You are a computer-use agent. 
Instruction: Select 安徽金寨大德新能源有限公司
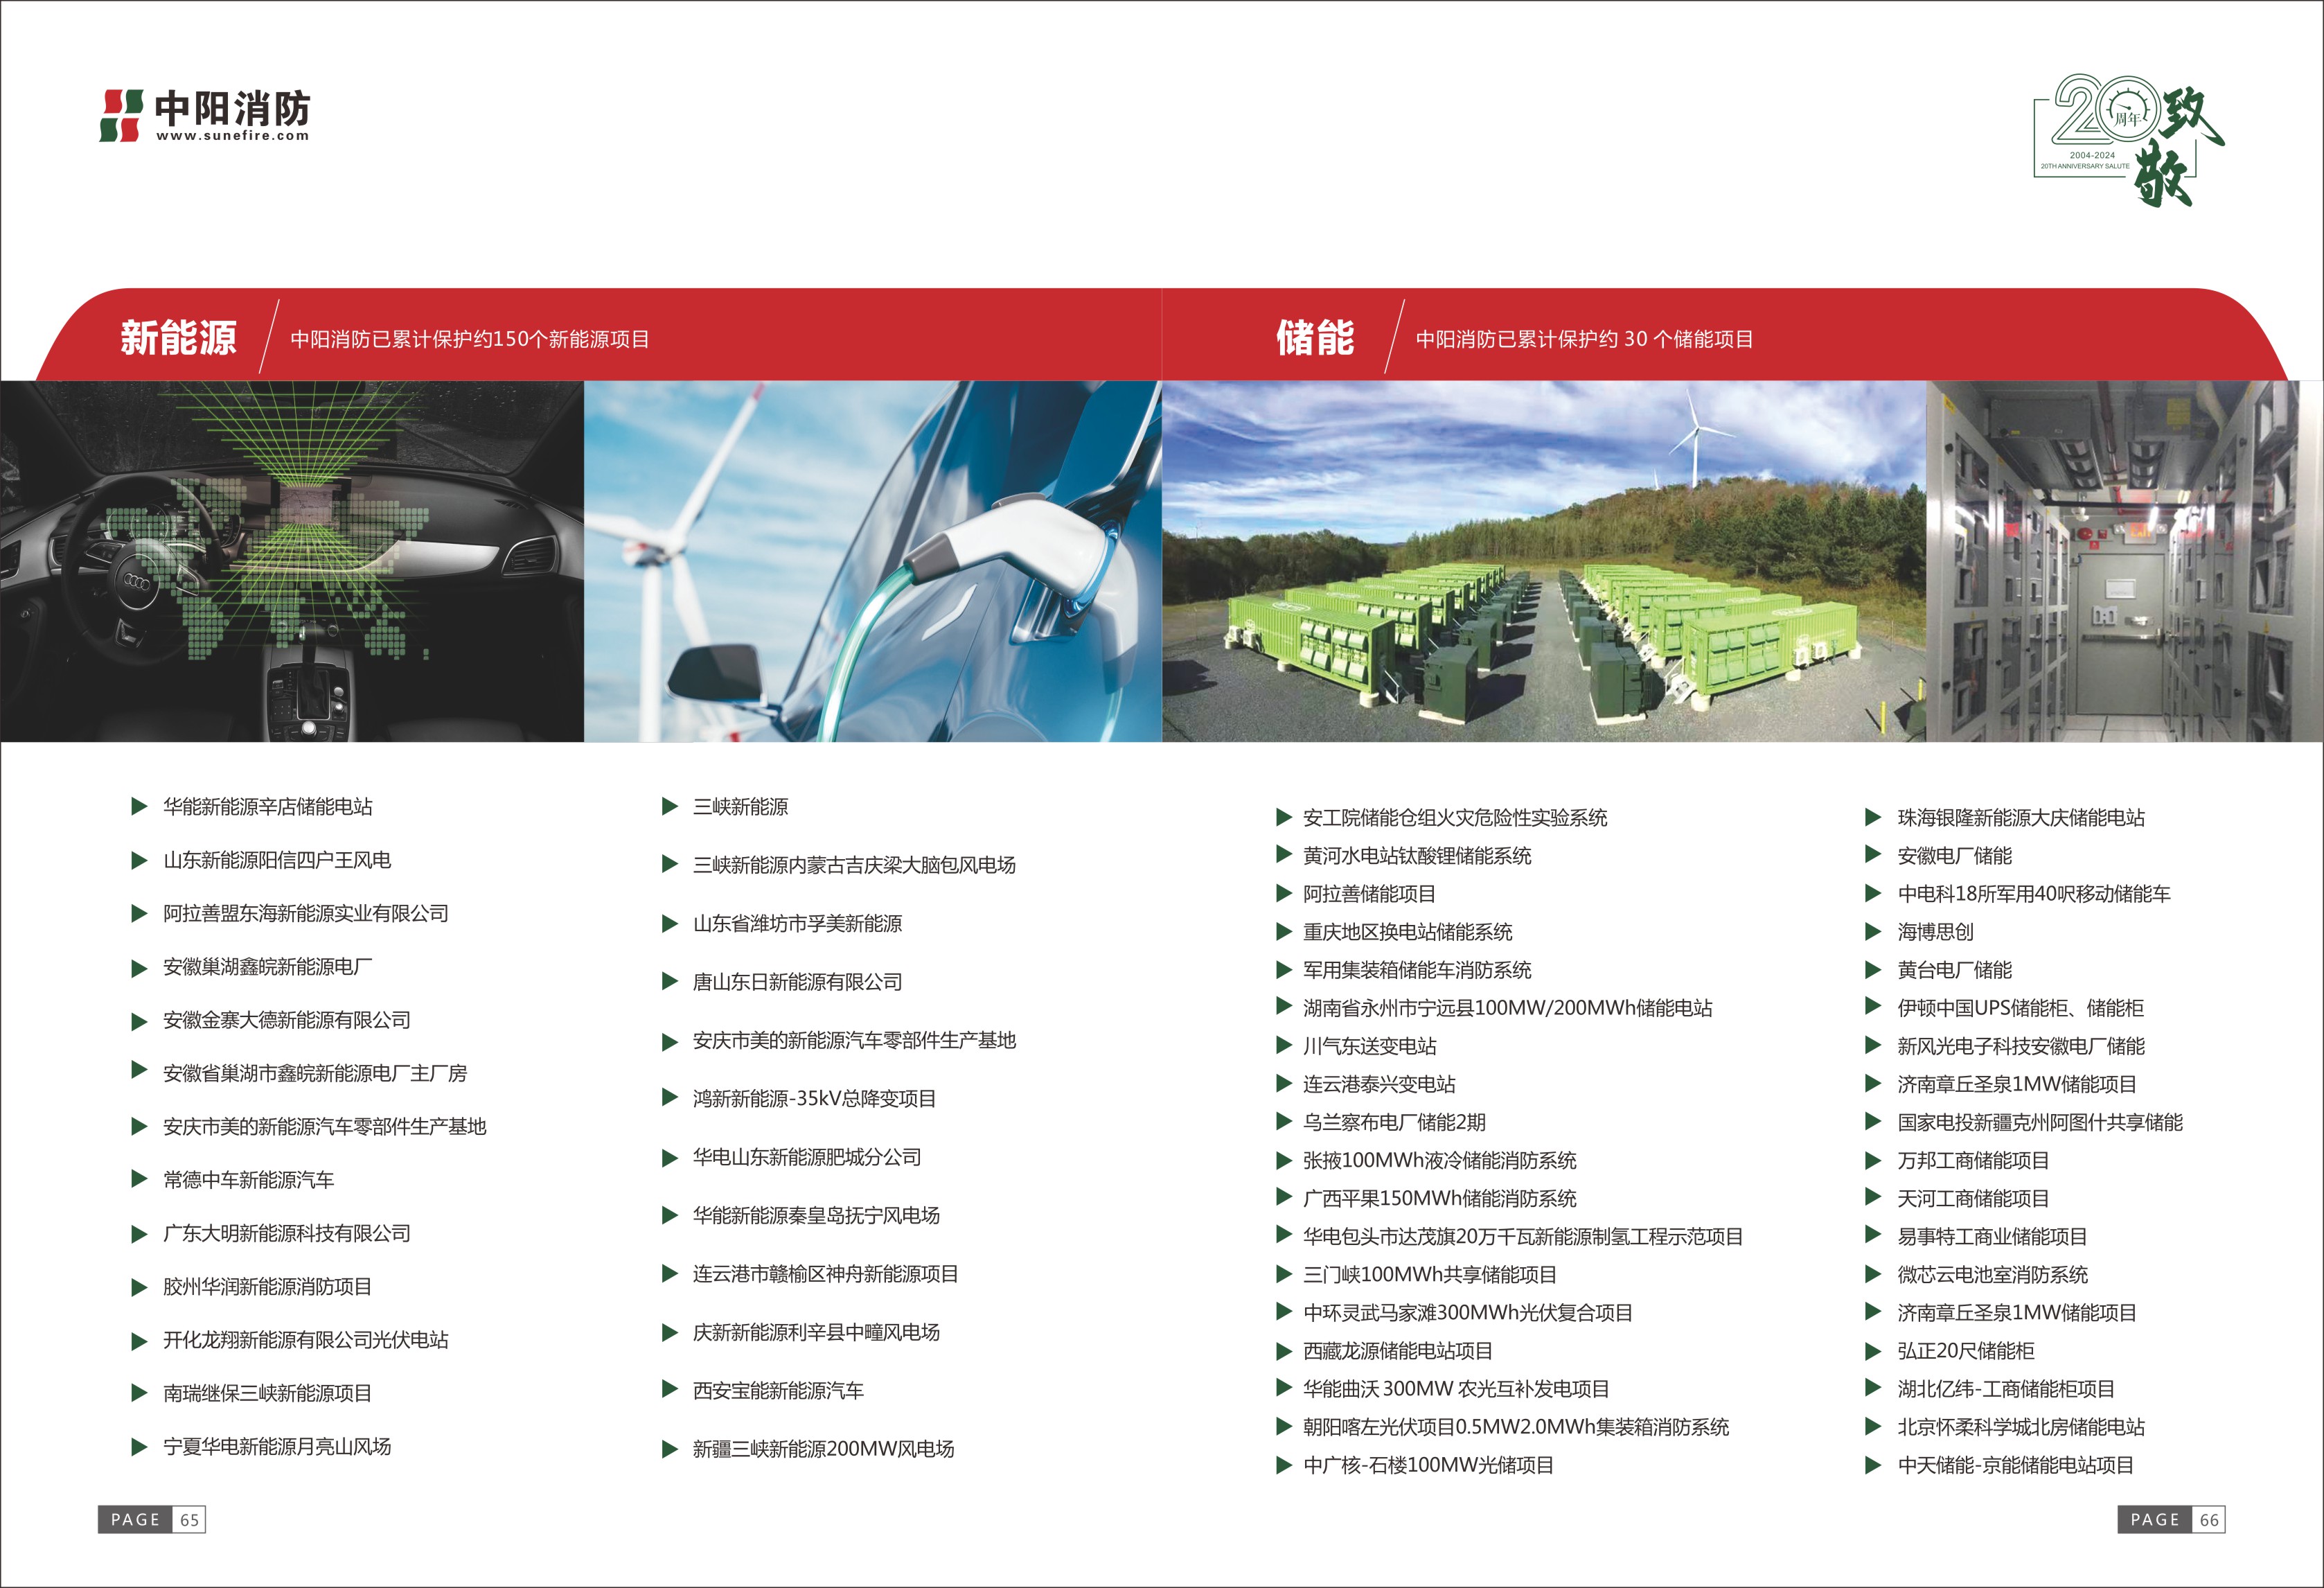pos(287,1020)
